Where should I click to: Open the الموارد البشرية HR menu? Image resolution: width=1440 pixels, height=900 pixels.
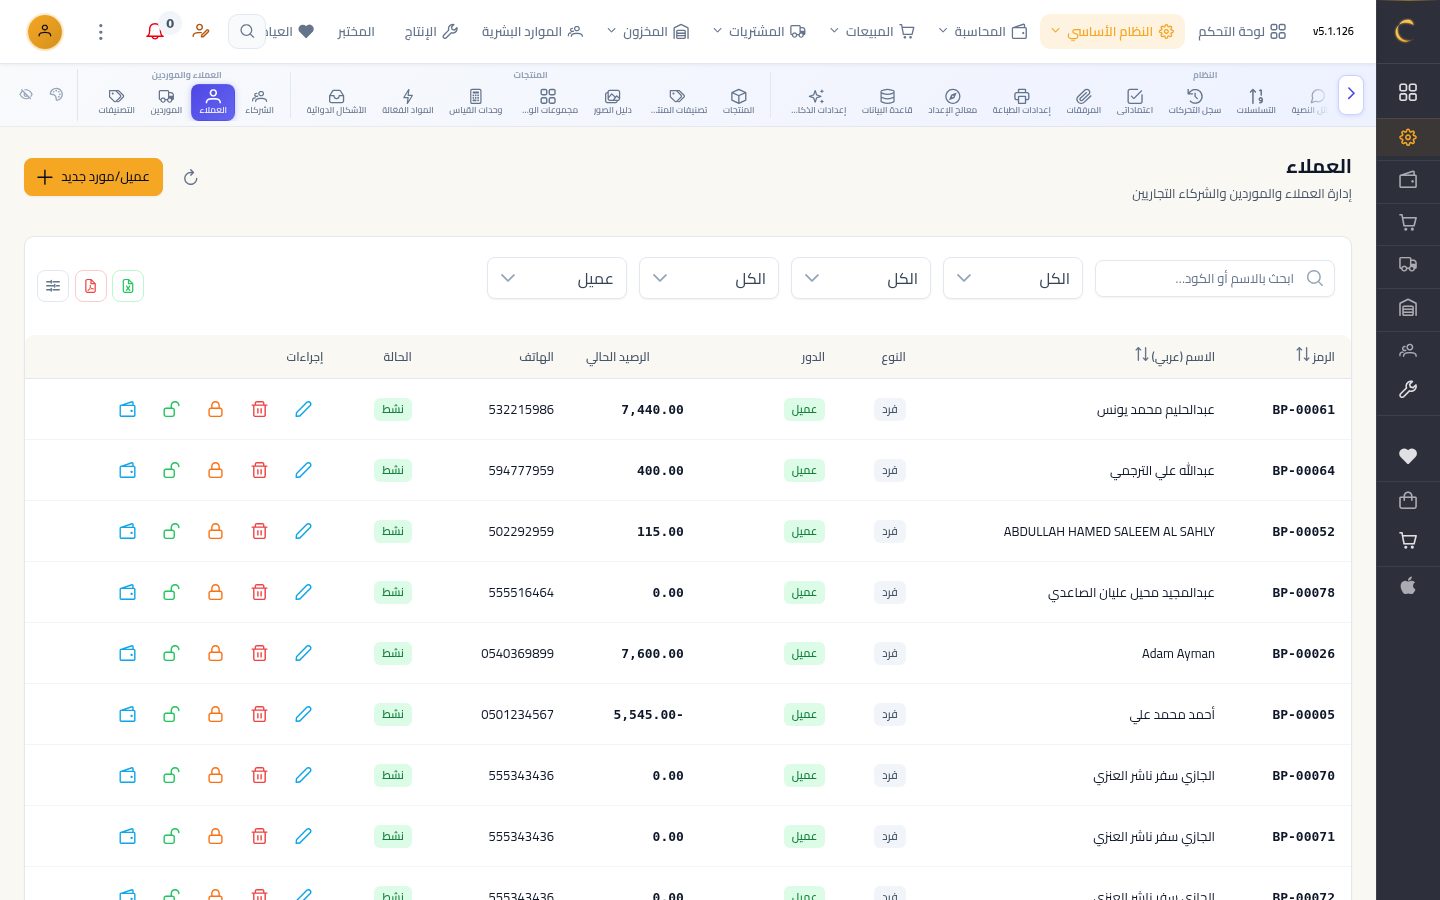[532, 32]
